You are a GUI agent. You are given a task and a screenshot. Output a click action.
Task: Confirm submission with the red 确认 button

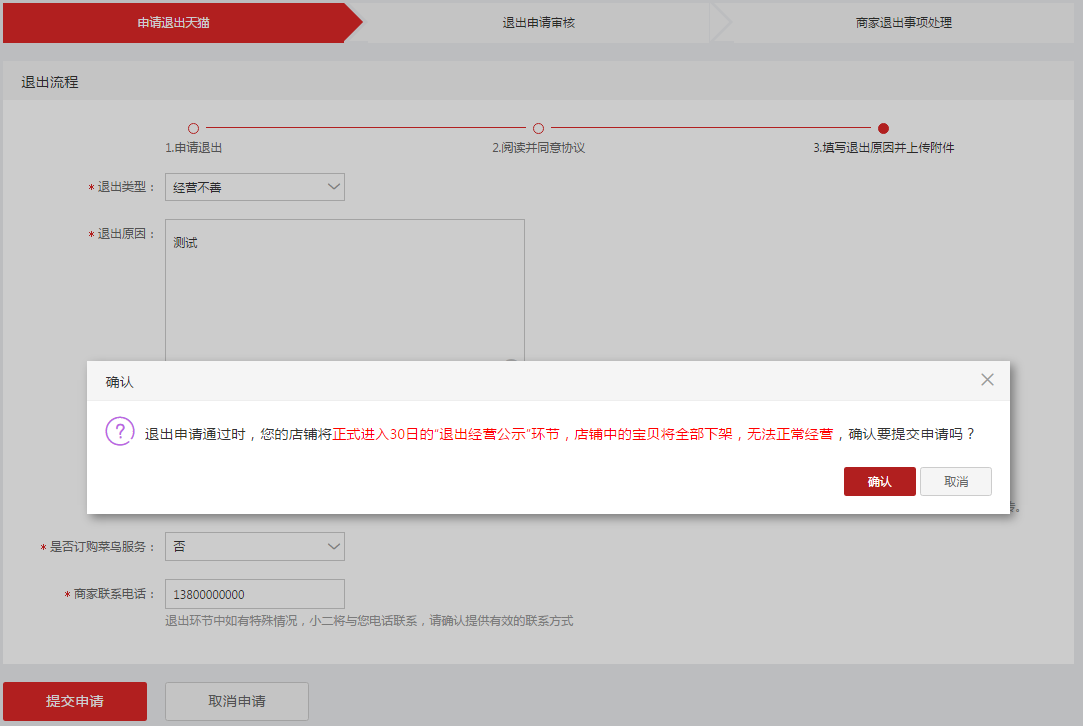tap(879, 481)
